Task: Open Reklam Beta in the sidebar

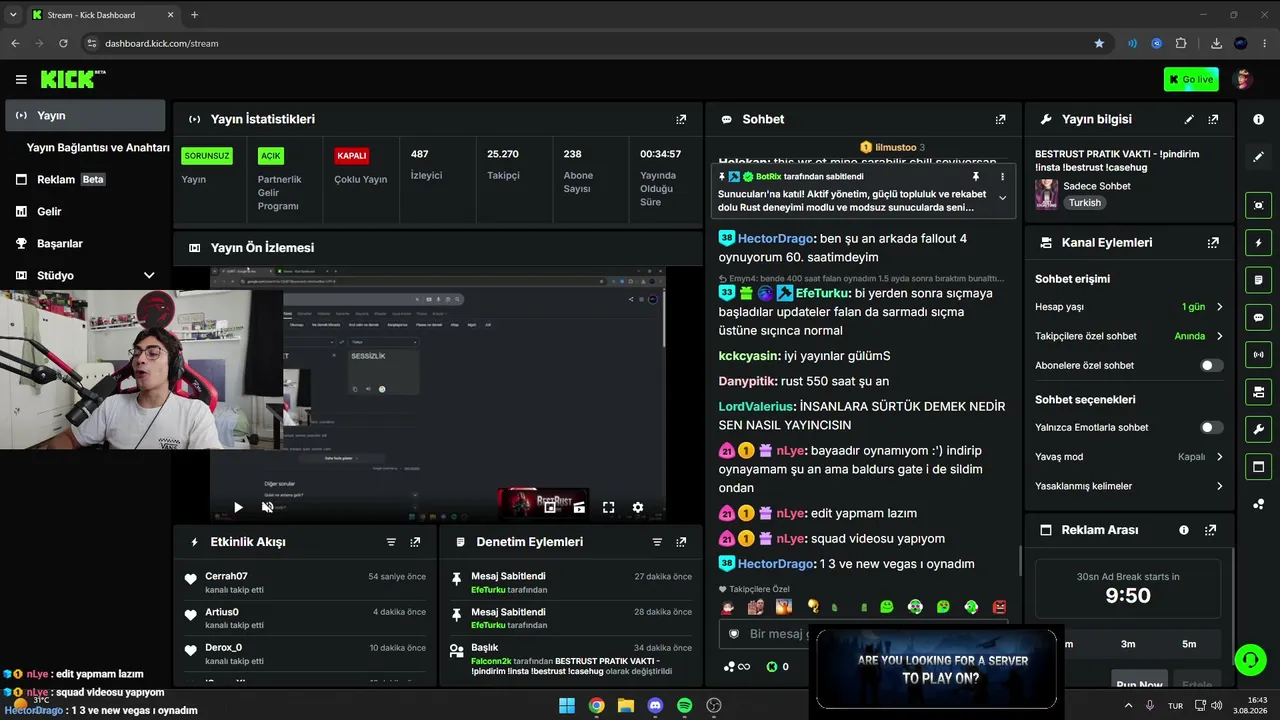Action: point(85,180)
